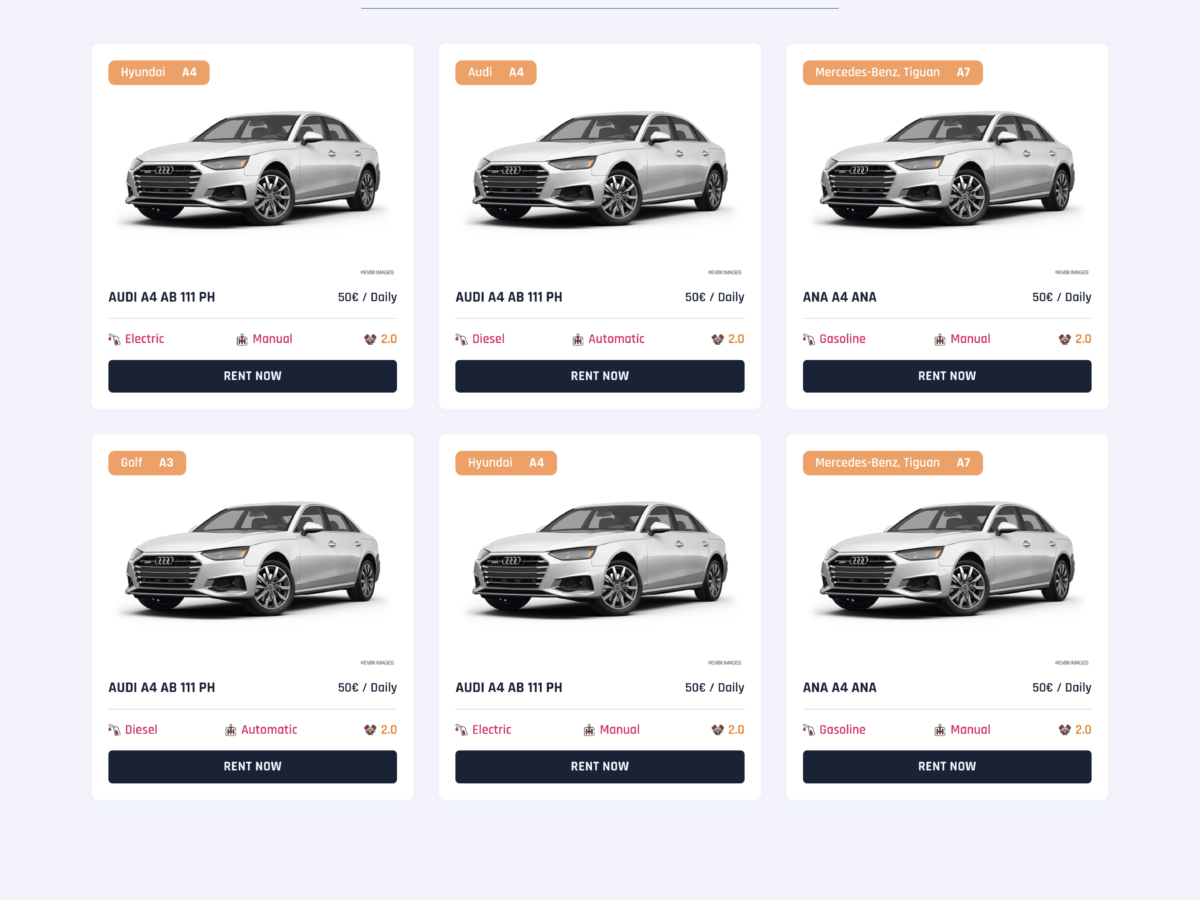Click Electric fuel icon on top-row Hyundai card
This screenshot has width=1200, height=900.
(114, 340)
